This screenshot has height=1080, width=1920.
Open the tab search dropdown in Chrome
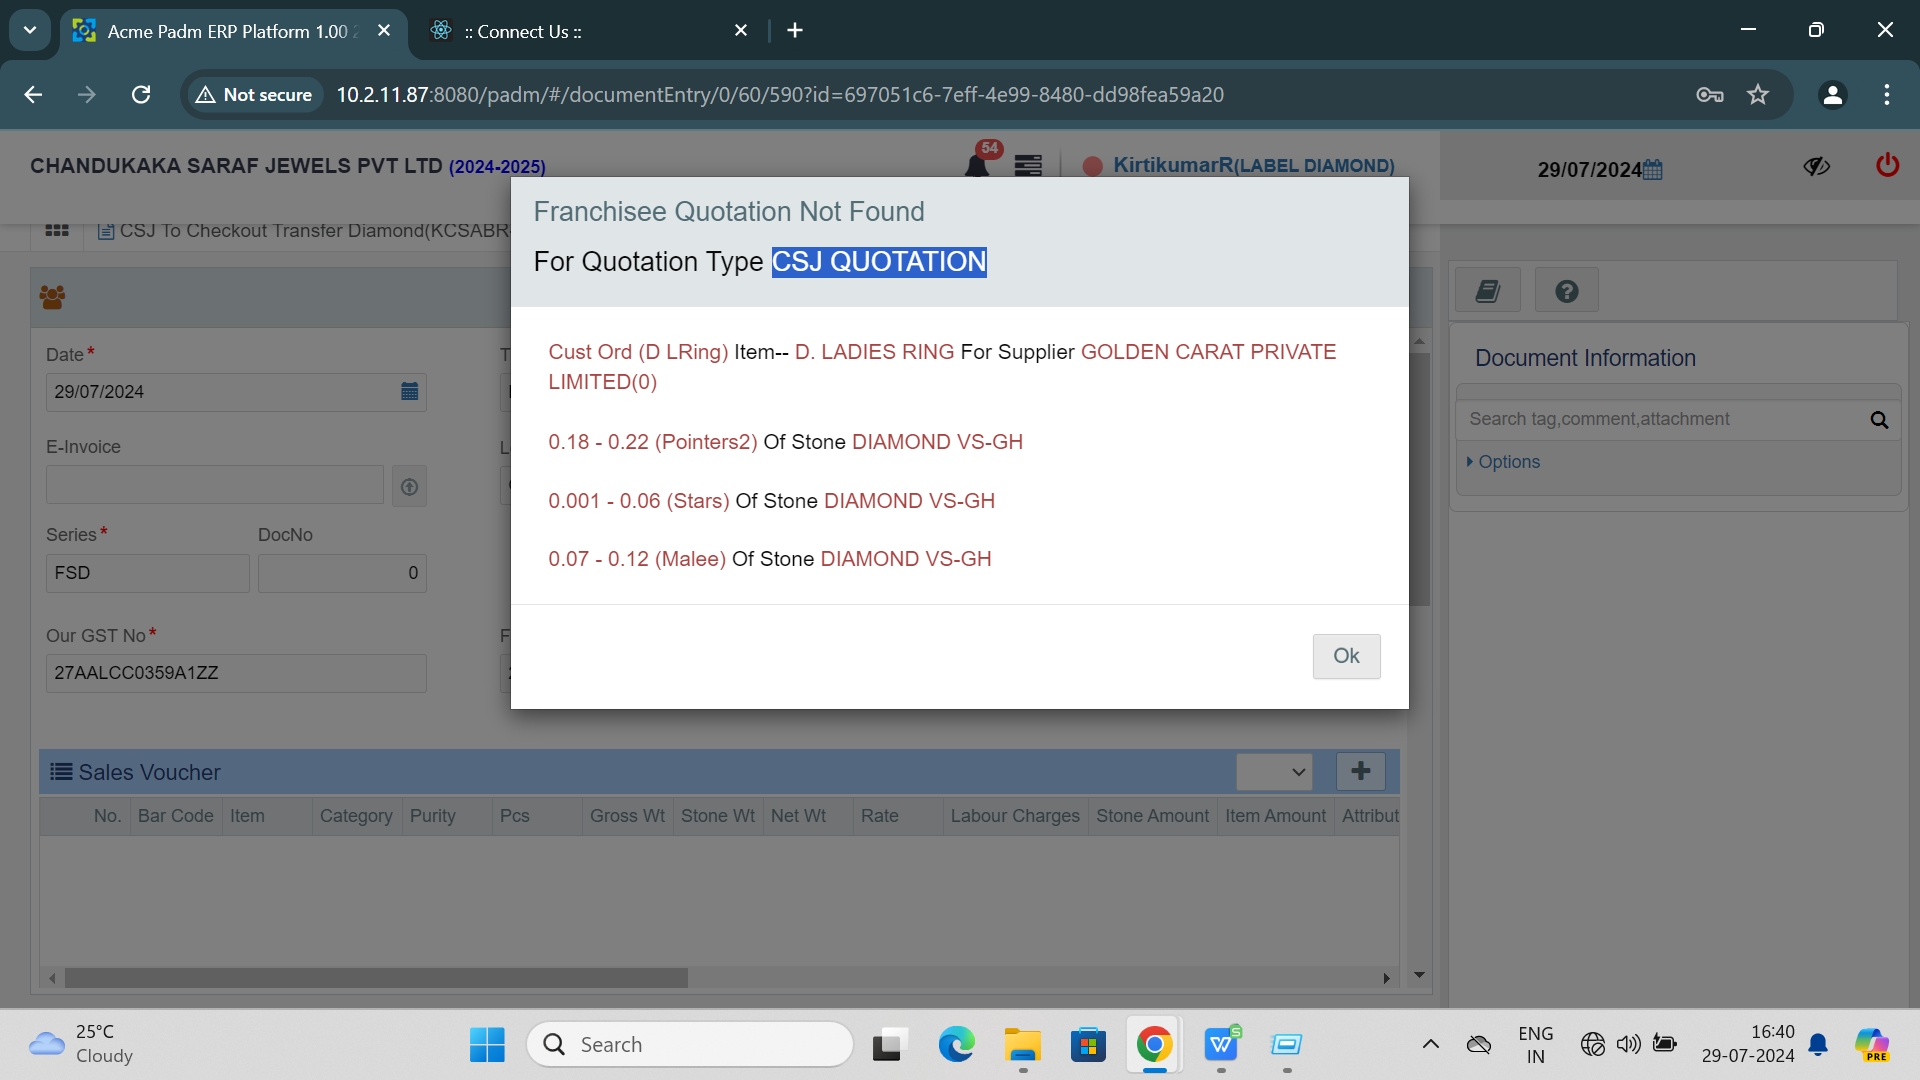[x=30, y=30]
